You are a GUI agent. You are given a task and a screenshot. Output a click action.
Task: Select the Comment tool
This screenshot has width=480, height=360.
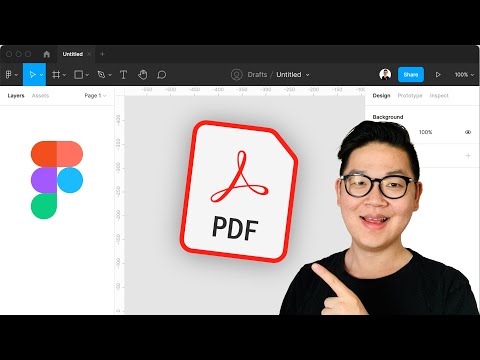[x=162, y=75]
